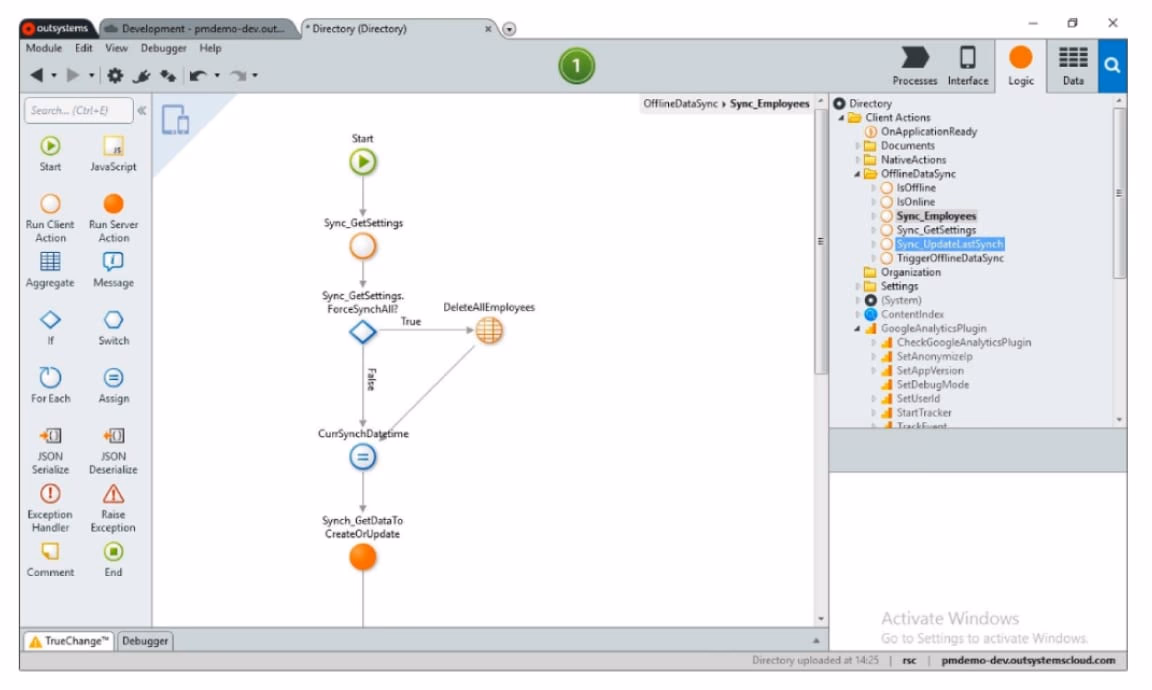
Task: Select the Start node on canvas
Action: click(x=362, y=162)
